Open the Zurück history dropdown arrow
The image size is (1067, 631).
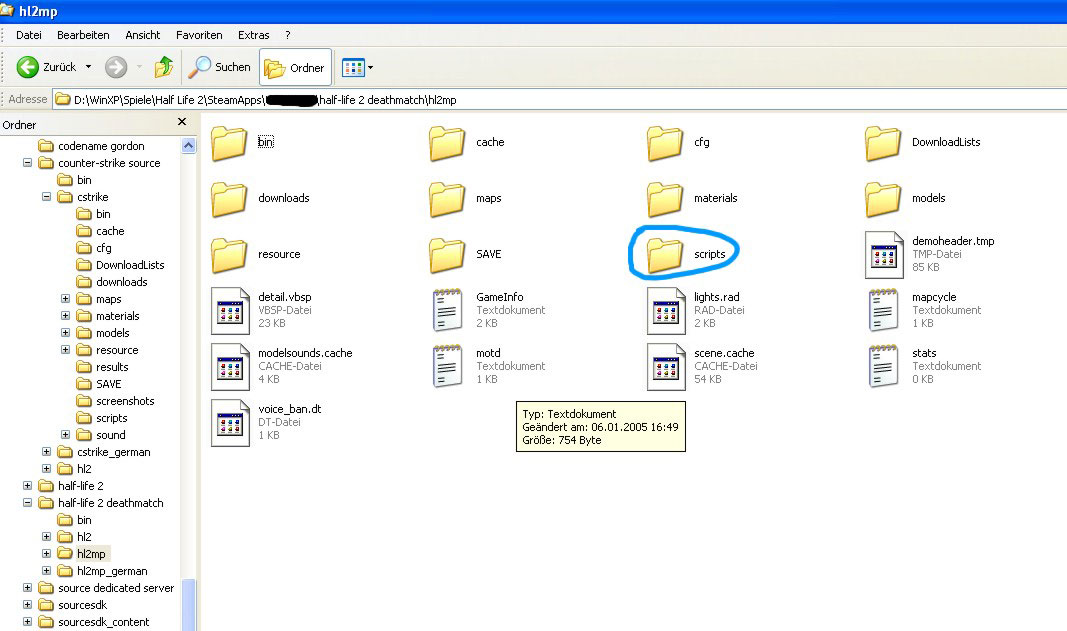(x=88, y=67)
